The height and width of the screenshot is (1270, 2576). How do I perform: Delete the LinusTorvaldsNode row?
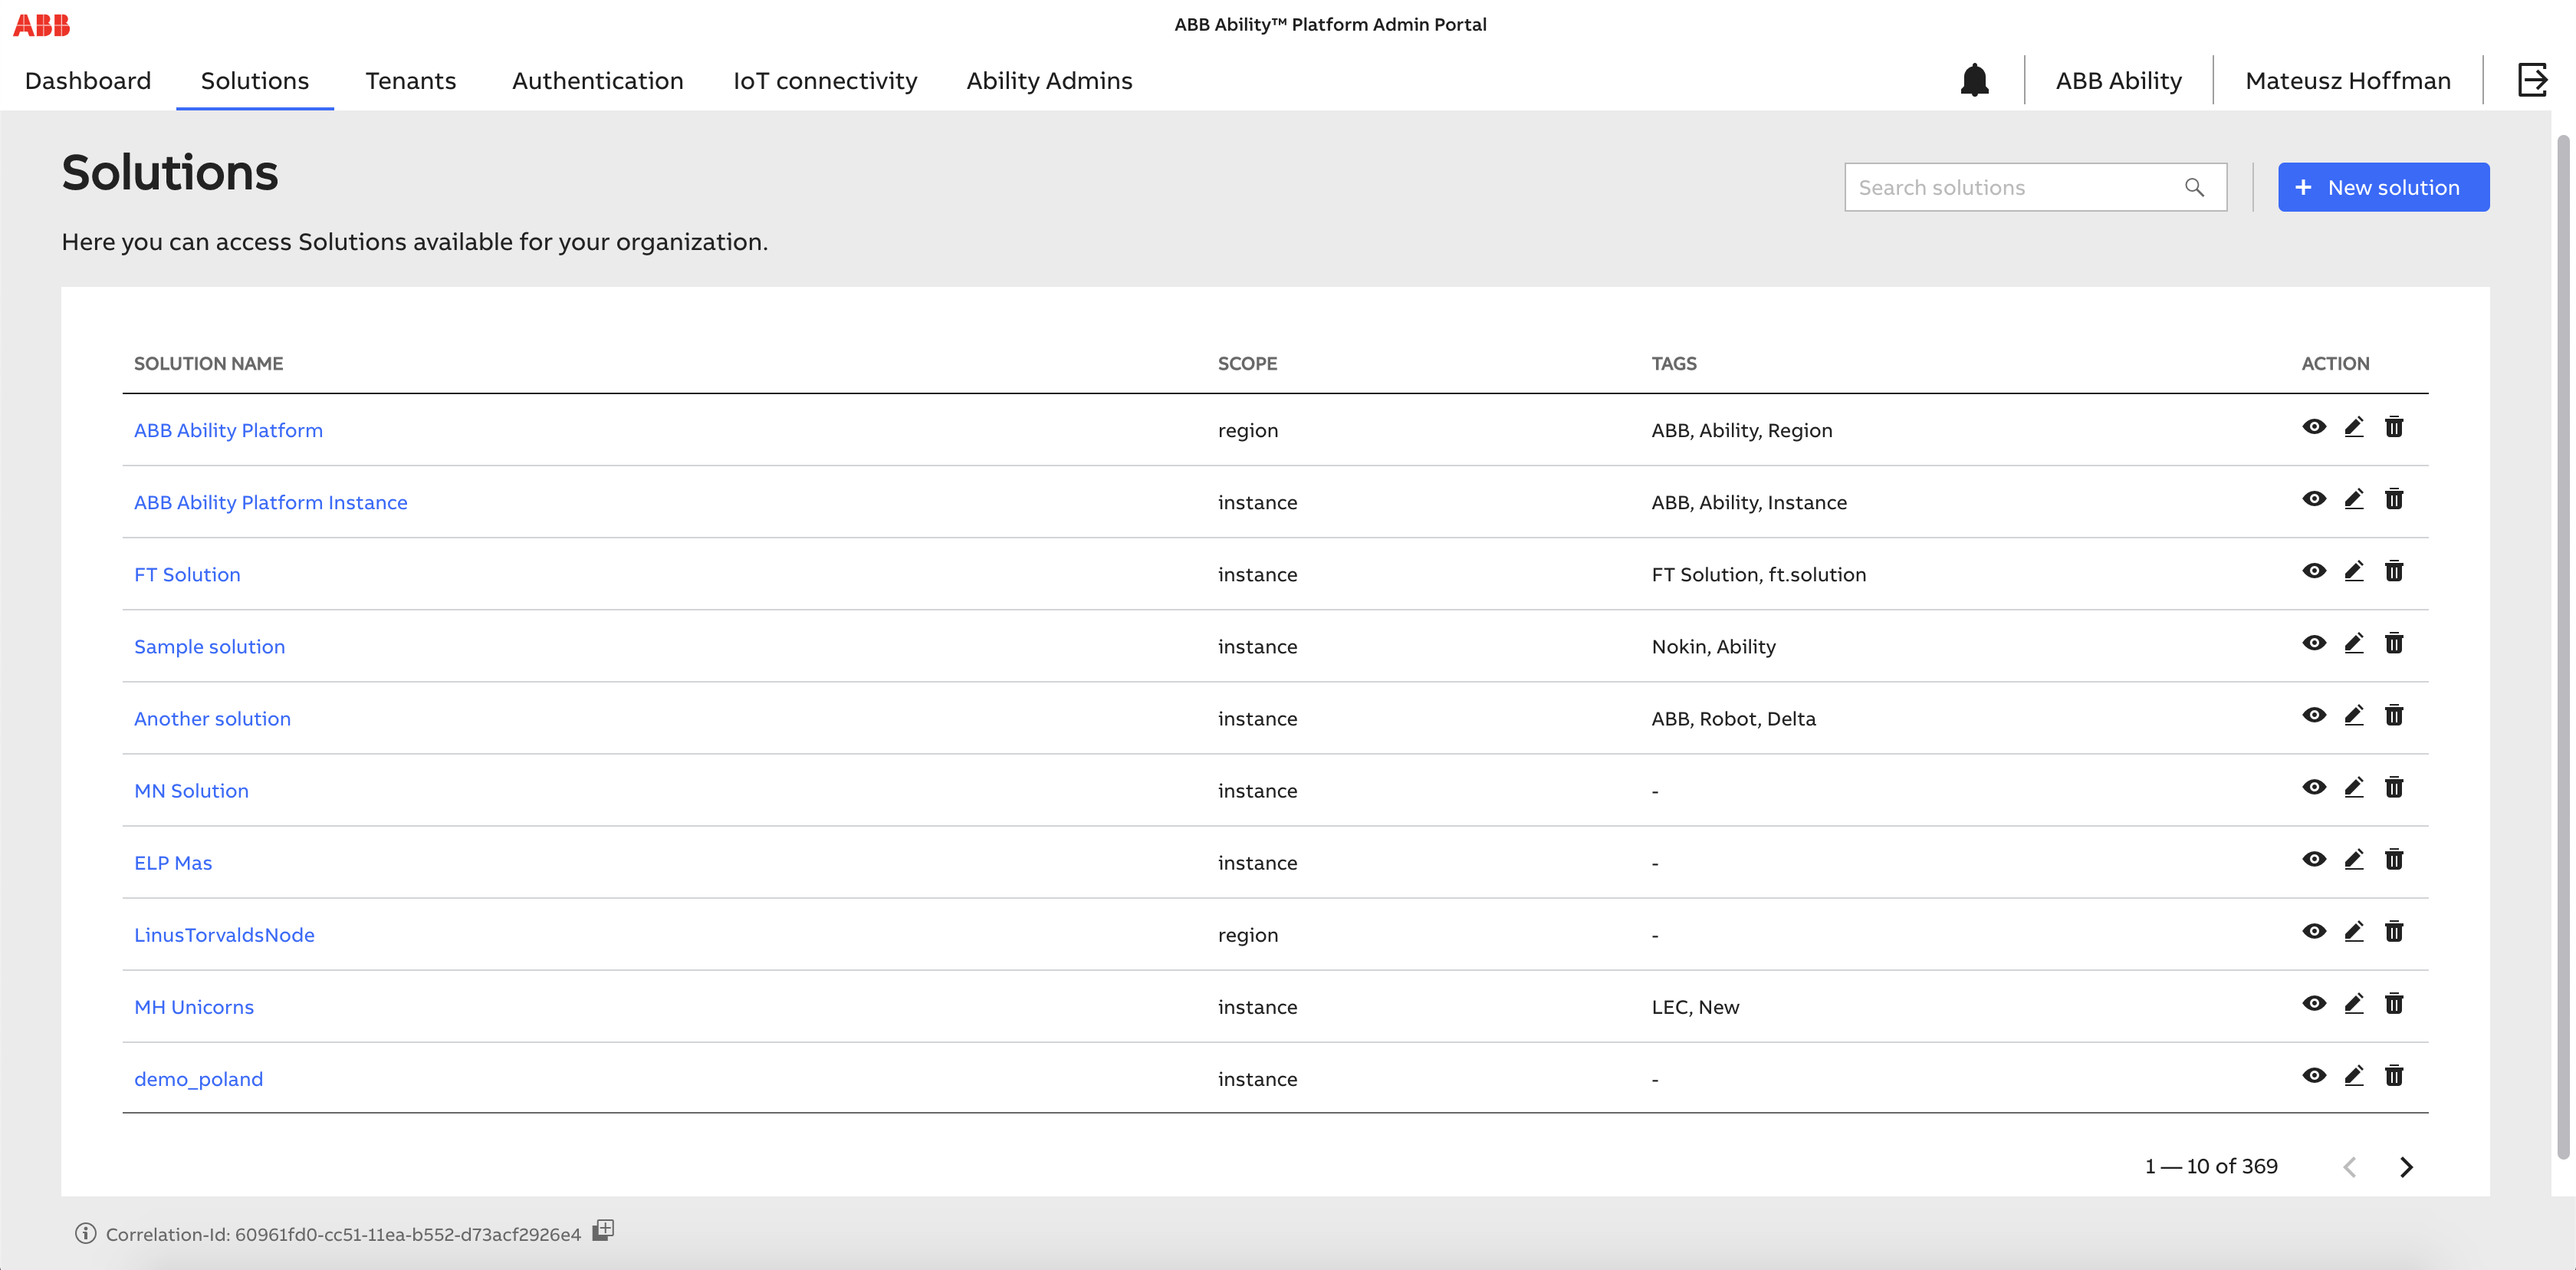[x=2394, y=931]
